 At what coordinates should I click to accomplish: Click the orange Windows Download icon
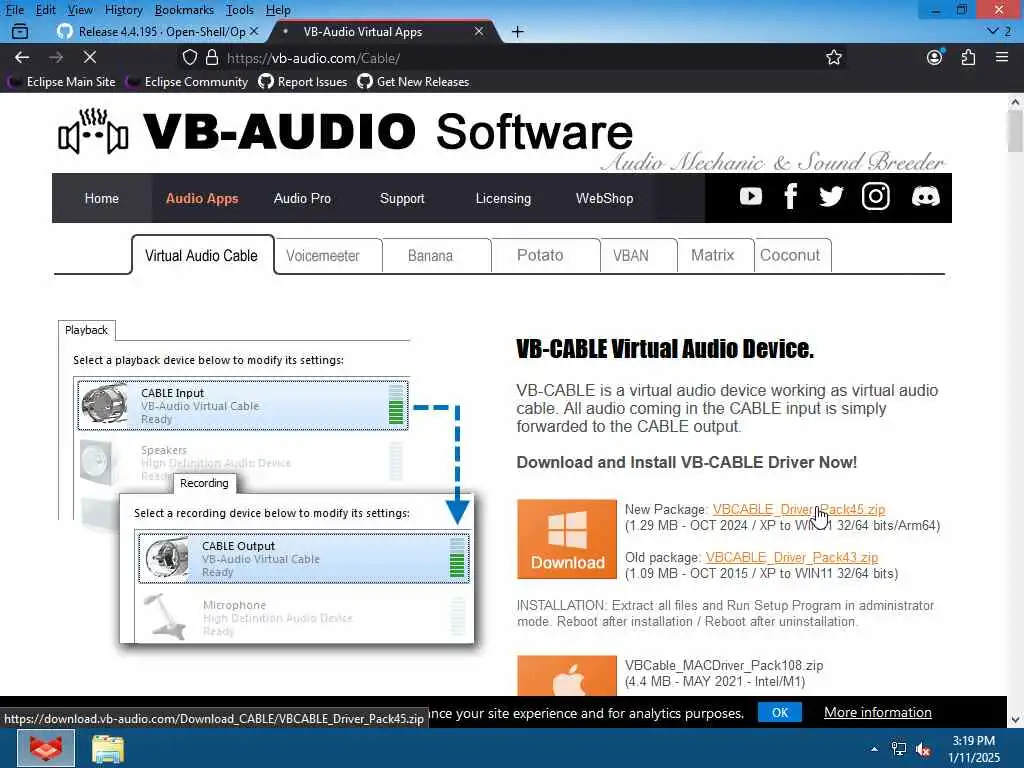(567, 539)
